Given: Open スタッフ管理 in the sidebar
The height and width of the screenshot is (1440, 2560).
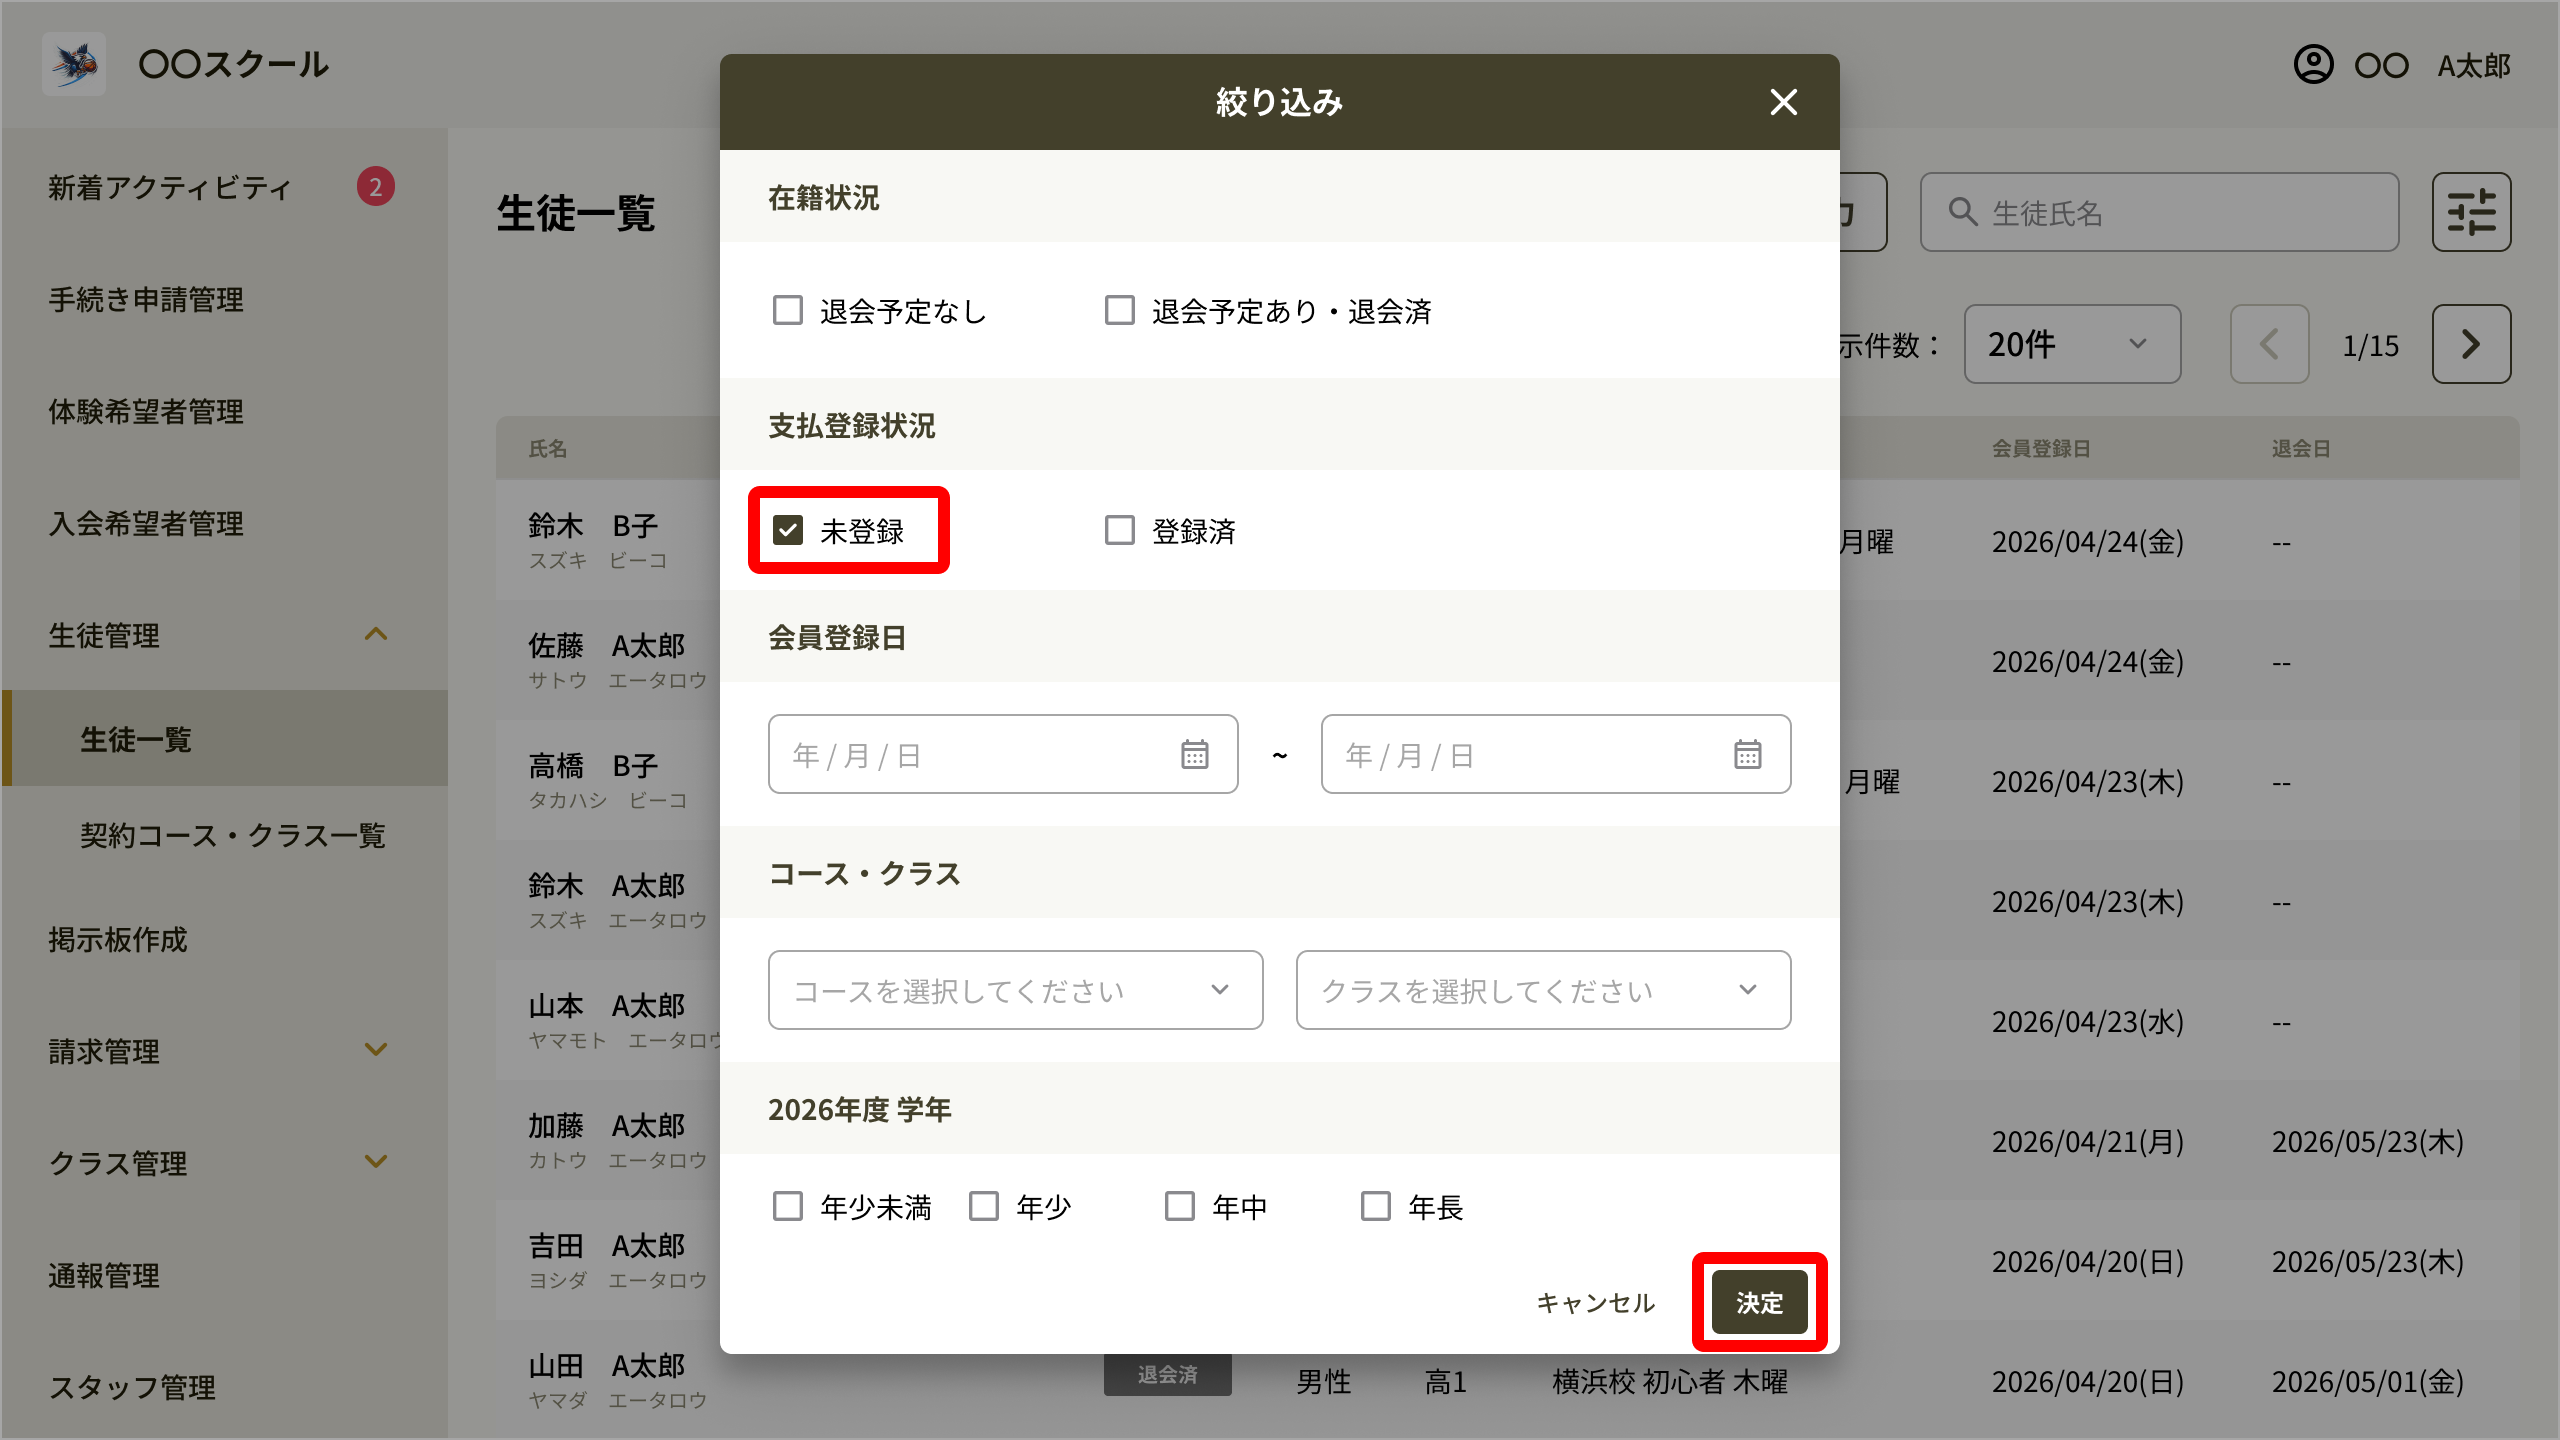Looking at the screenshot, I should 132,1387.
